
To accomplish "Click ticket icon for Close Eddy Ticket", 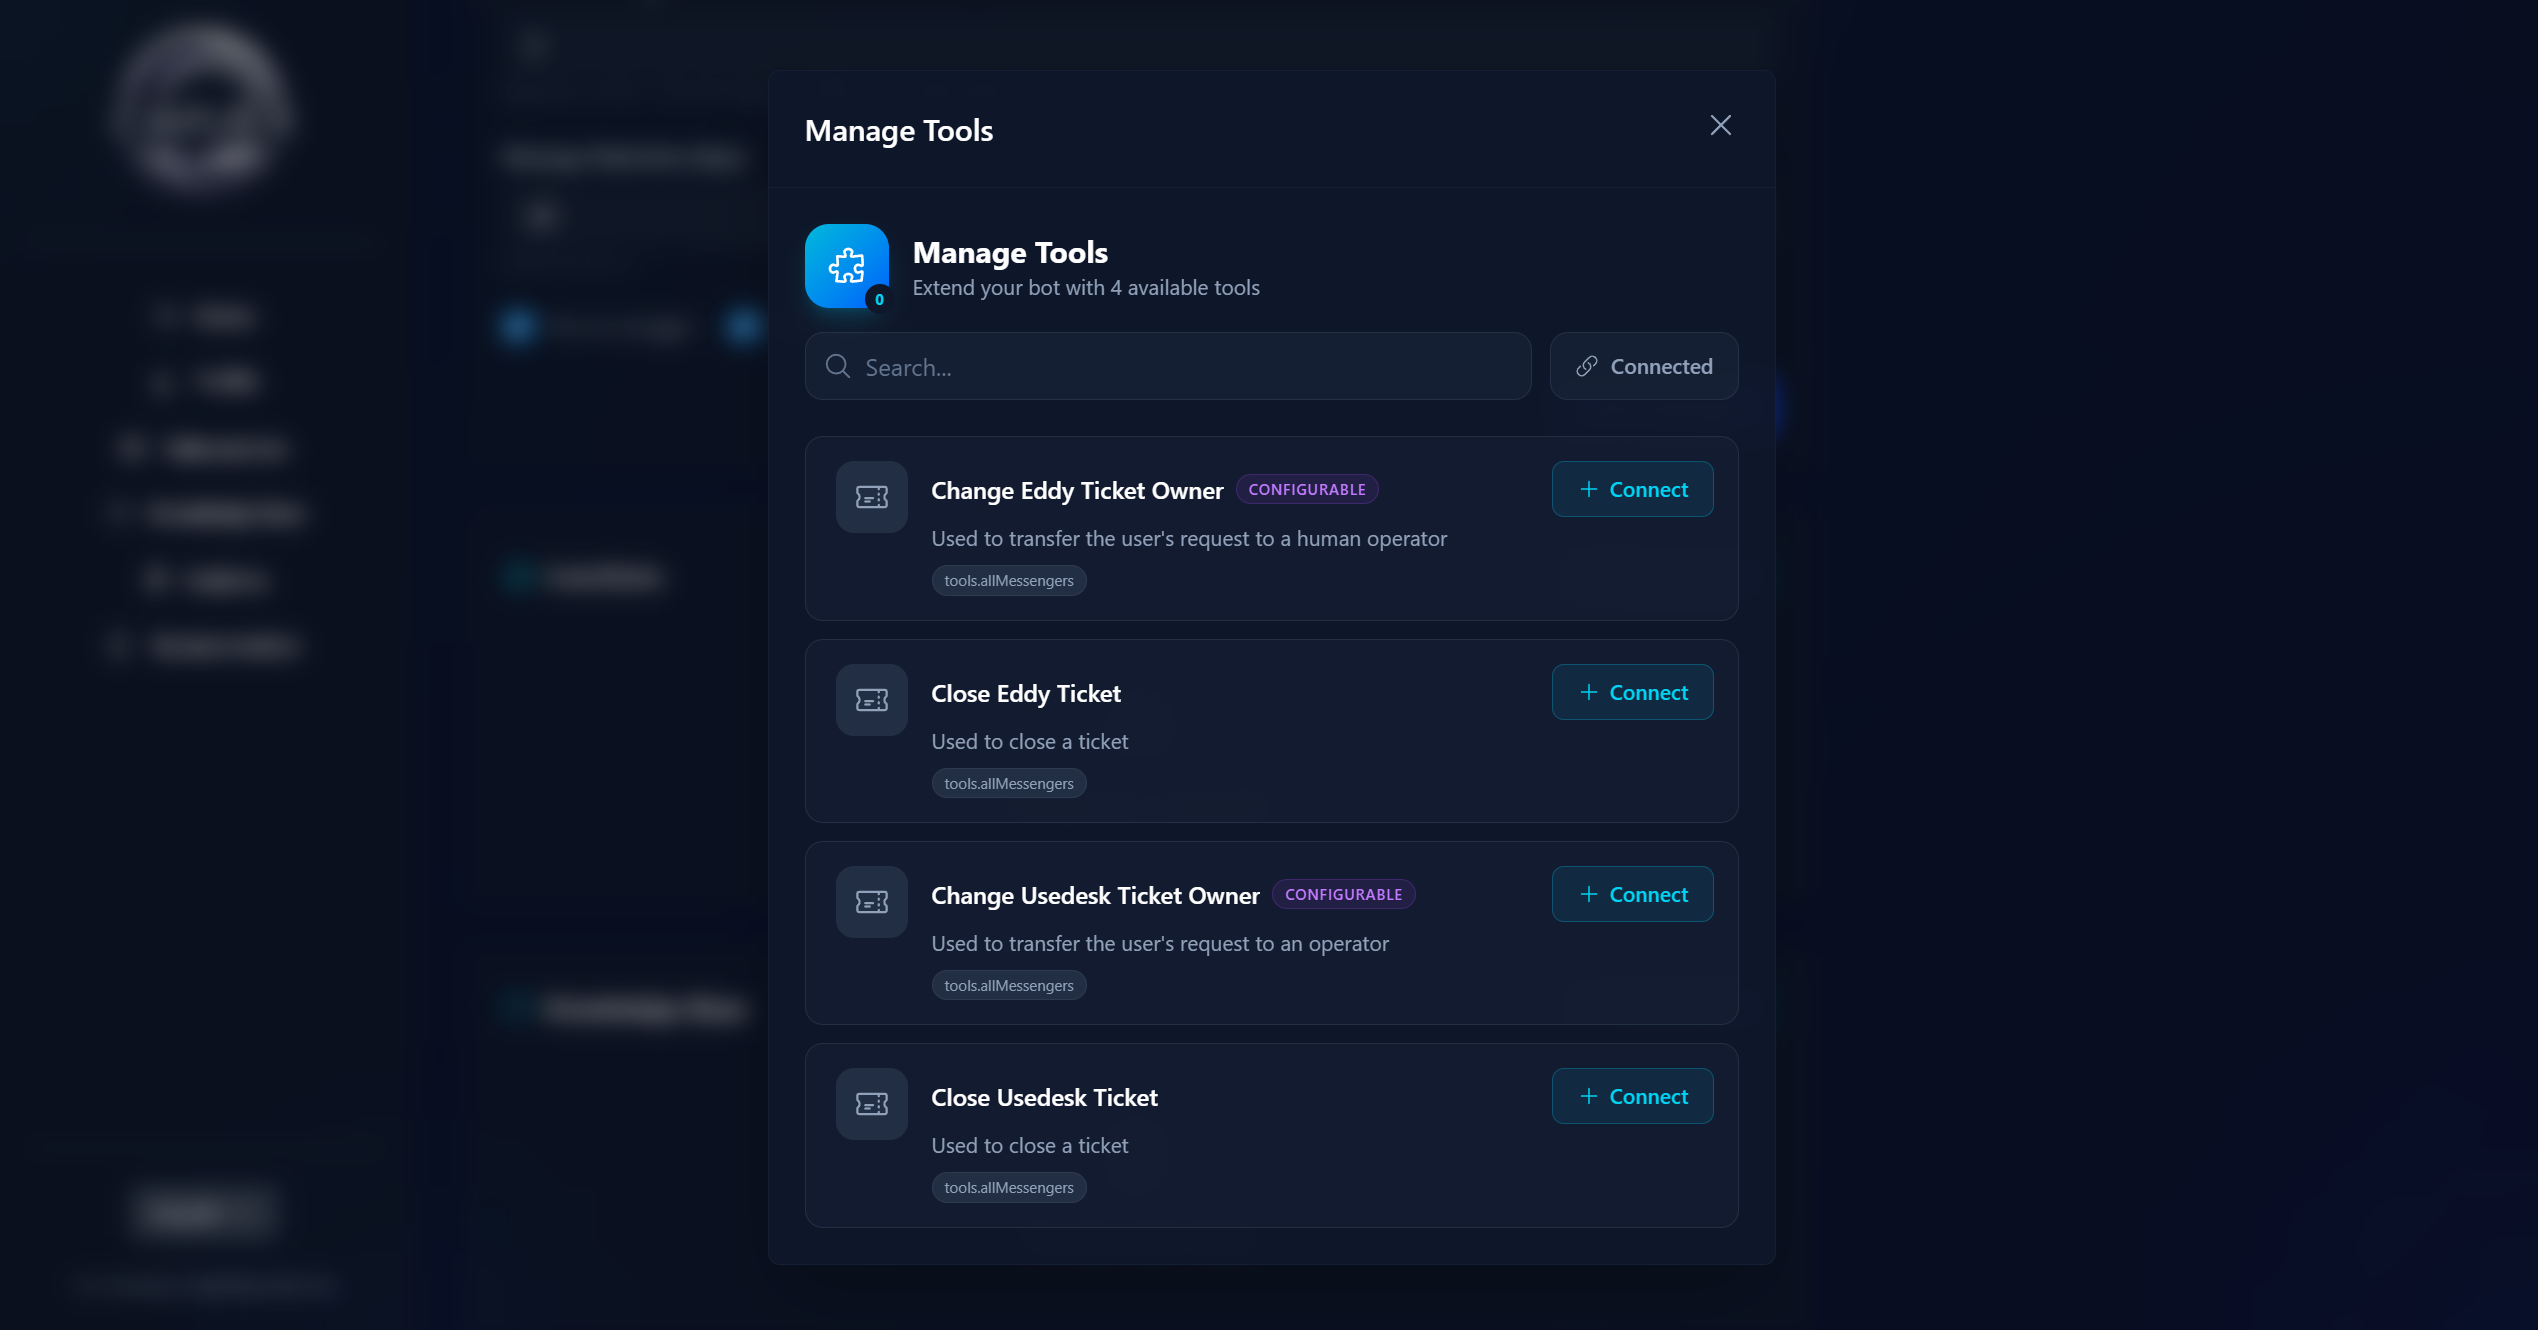I will click(871, 700).
